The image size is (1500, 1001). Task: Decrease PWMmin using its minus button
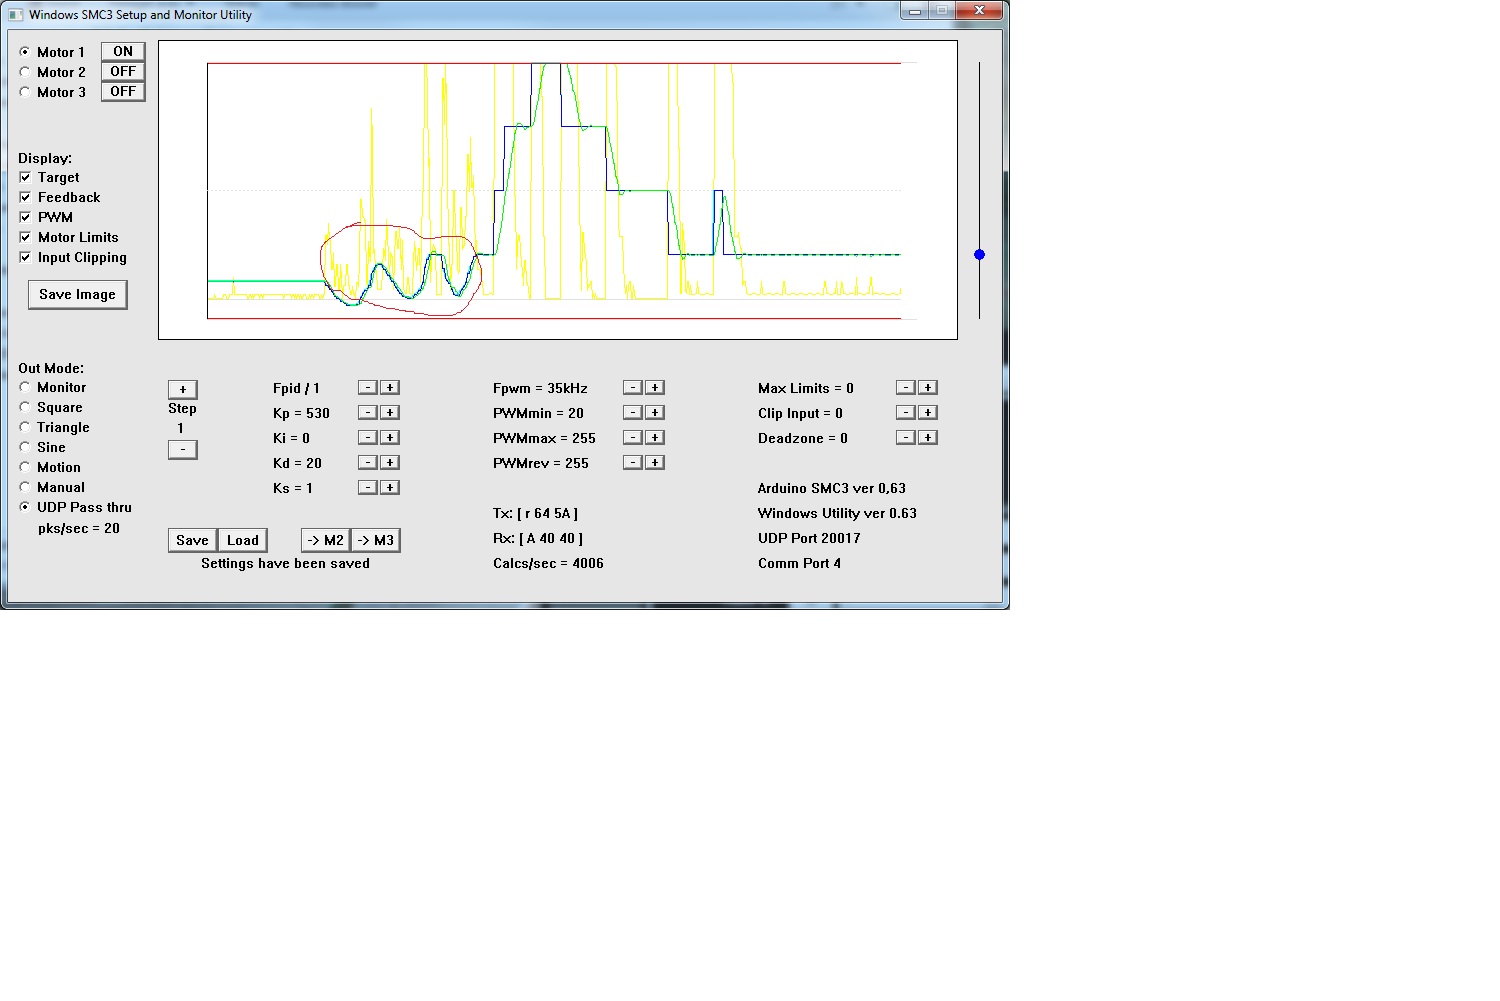click(x=632, y=413)
